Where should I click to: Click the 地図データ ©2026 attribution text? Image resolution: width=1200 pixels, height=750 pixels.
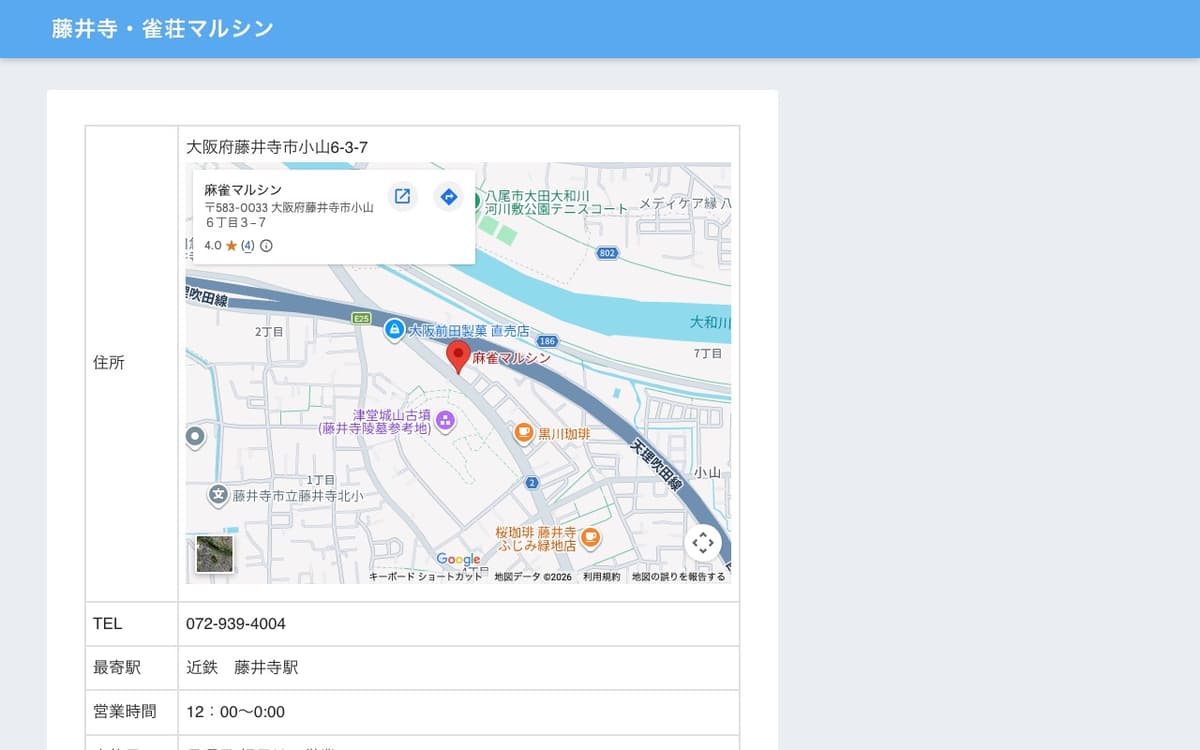coord(533,577)
